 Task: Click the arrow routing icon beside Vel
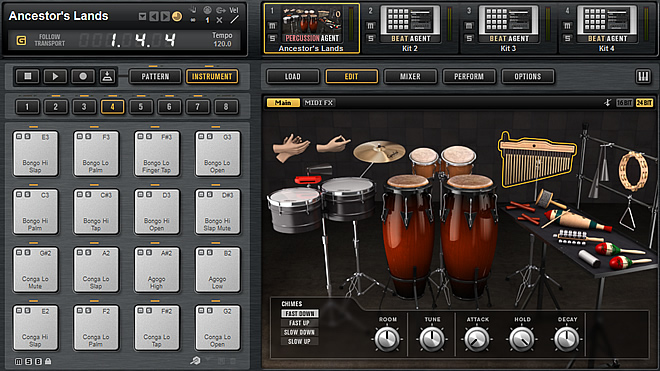(x=221, y=10)
